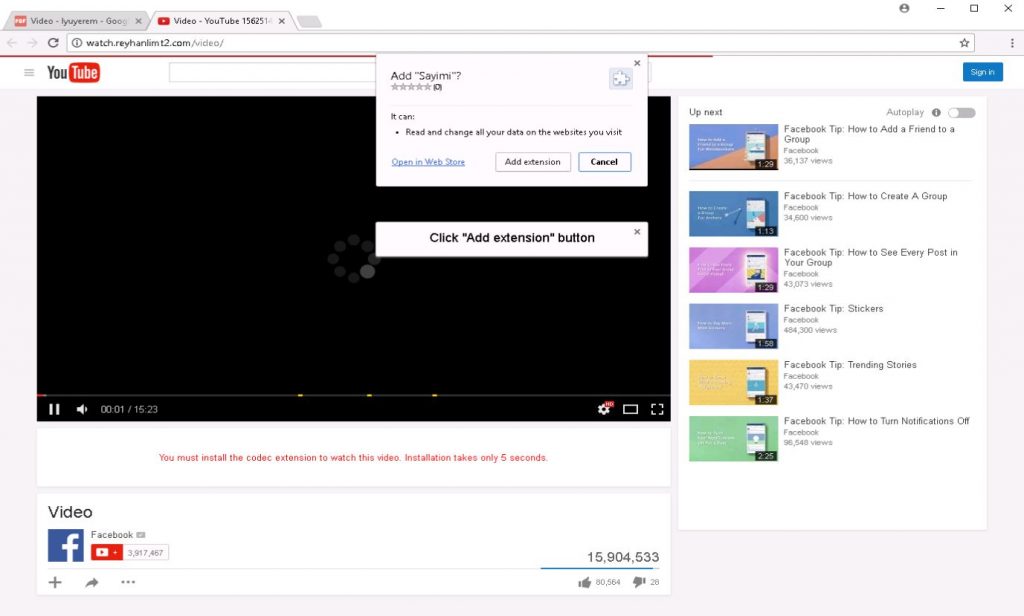Close the "Click Add extension button" hint
Viewport: 1024px width, 616px height.
(637, 232)
